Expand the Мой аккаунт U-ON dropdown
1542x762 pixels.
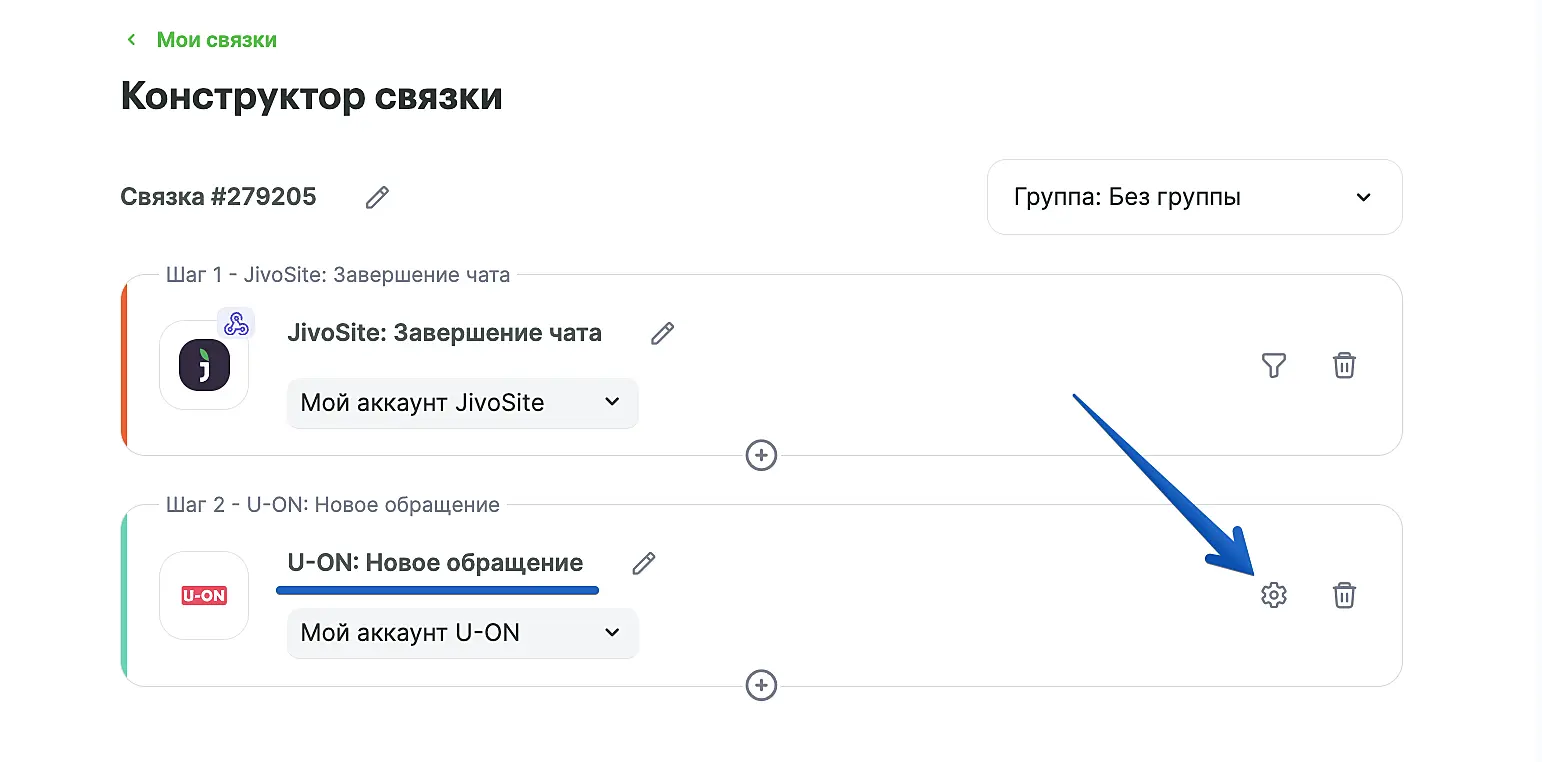point(462,633)
